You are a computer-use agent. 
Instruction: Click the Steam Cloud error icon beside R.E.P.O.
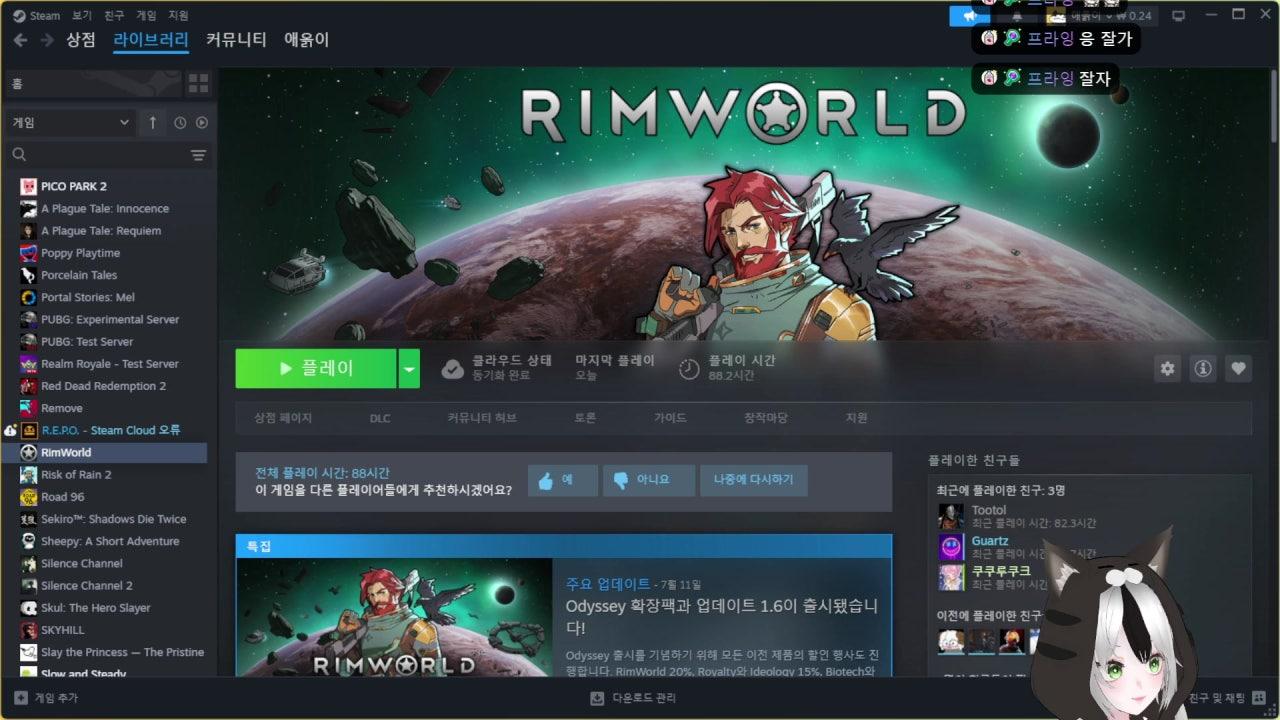pos(10,430)
